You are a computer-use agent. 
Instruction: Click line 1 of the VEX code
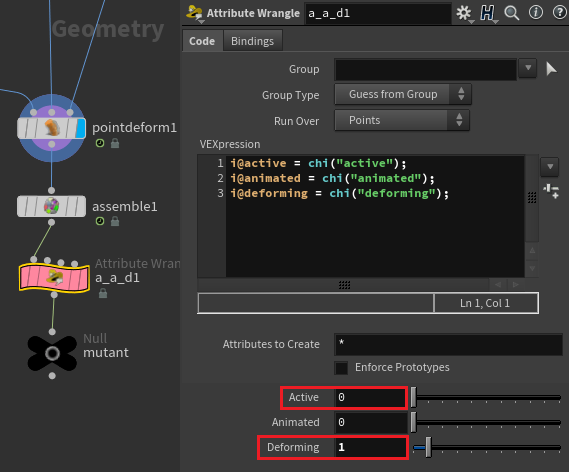coord(318,163)
